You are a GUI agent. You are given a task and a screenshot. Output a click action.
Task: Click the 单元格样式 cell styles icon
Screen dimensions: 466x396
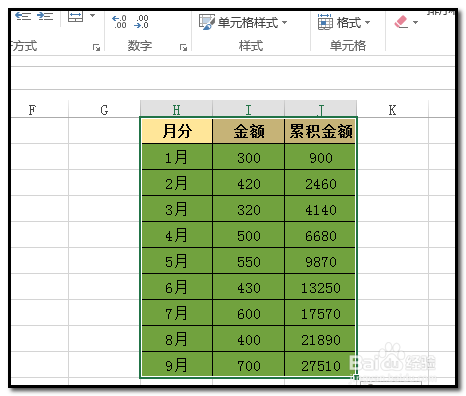(x=207, y=22)
